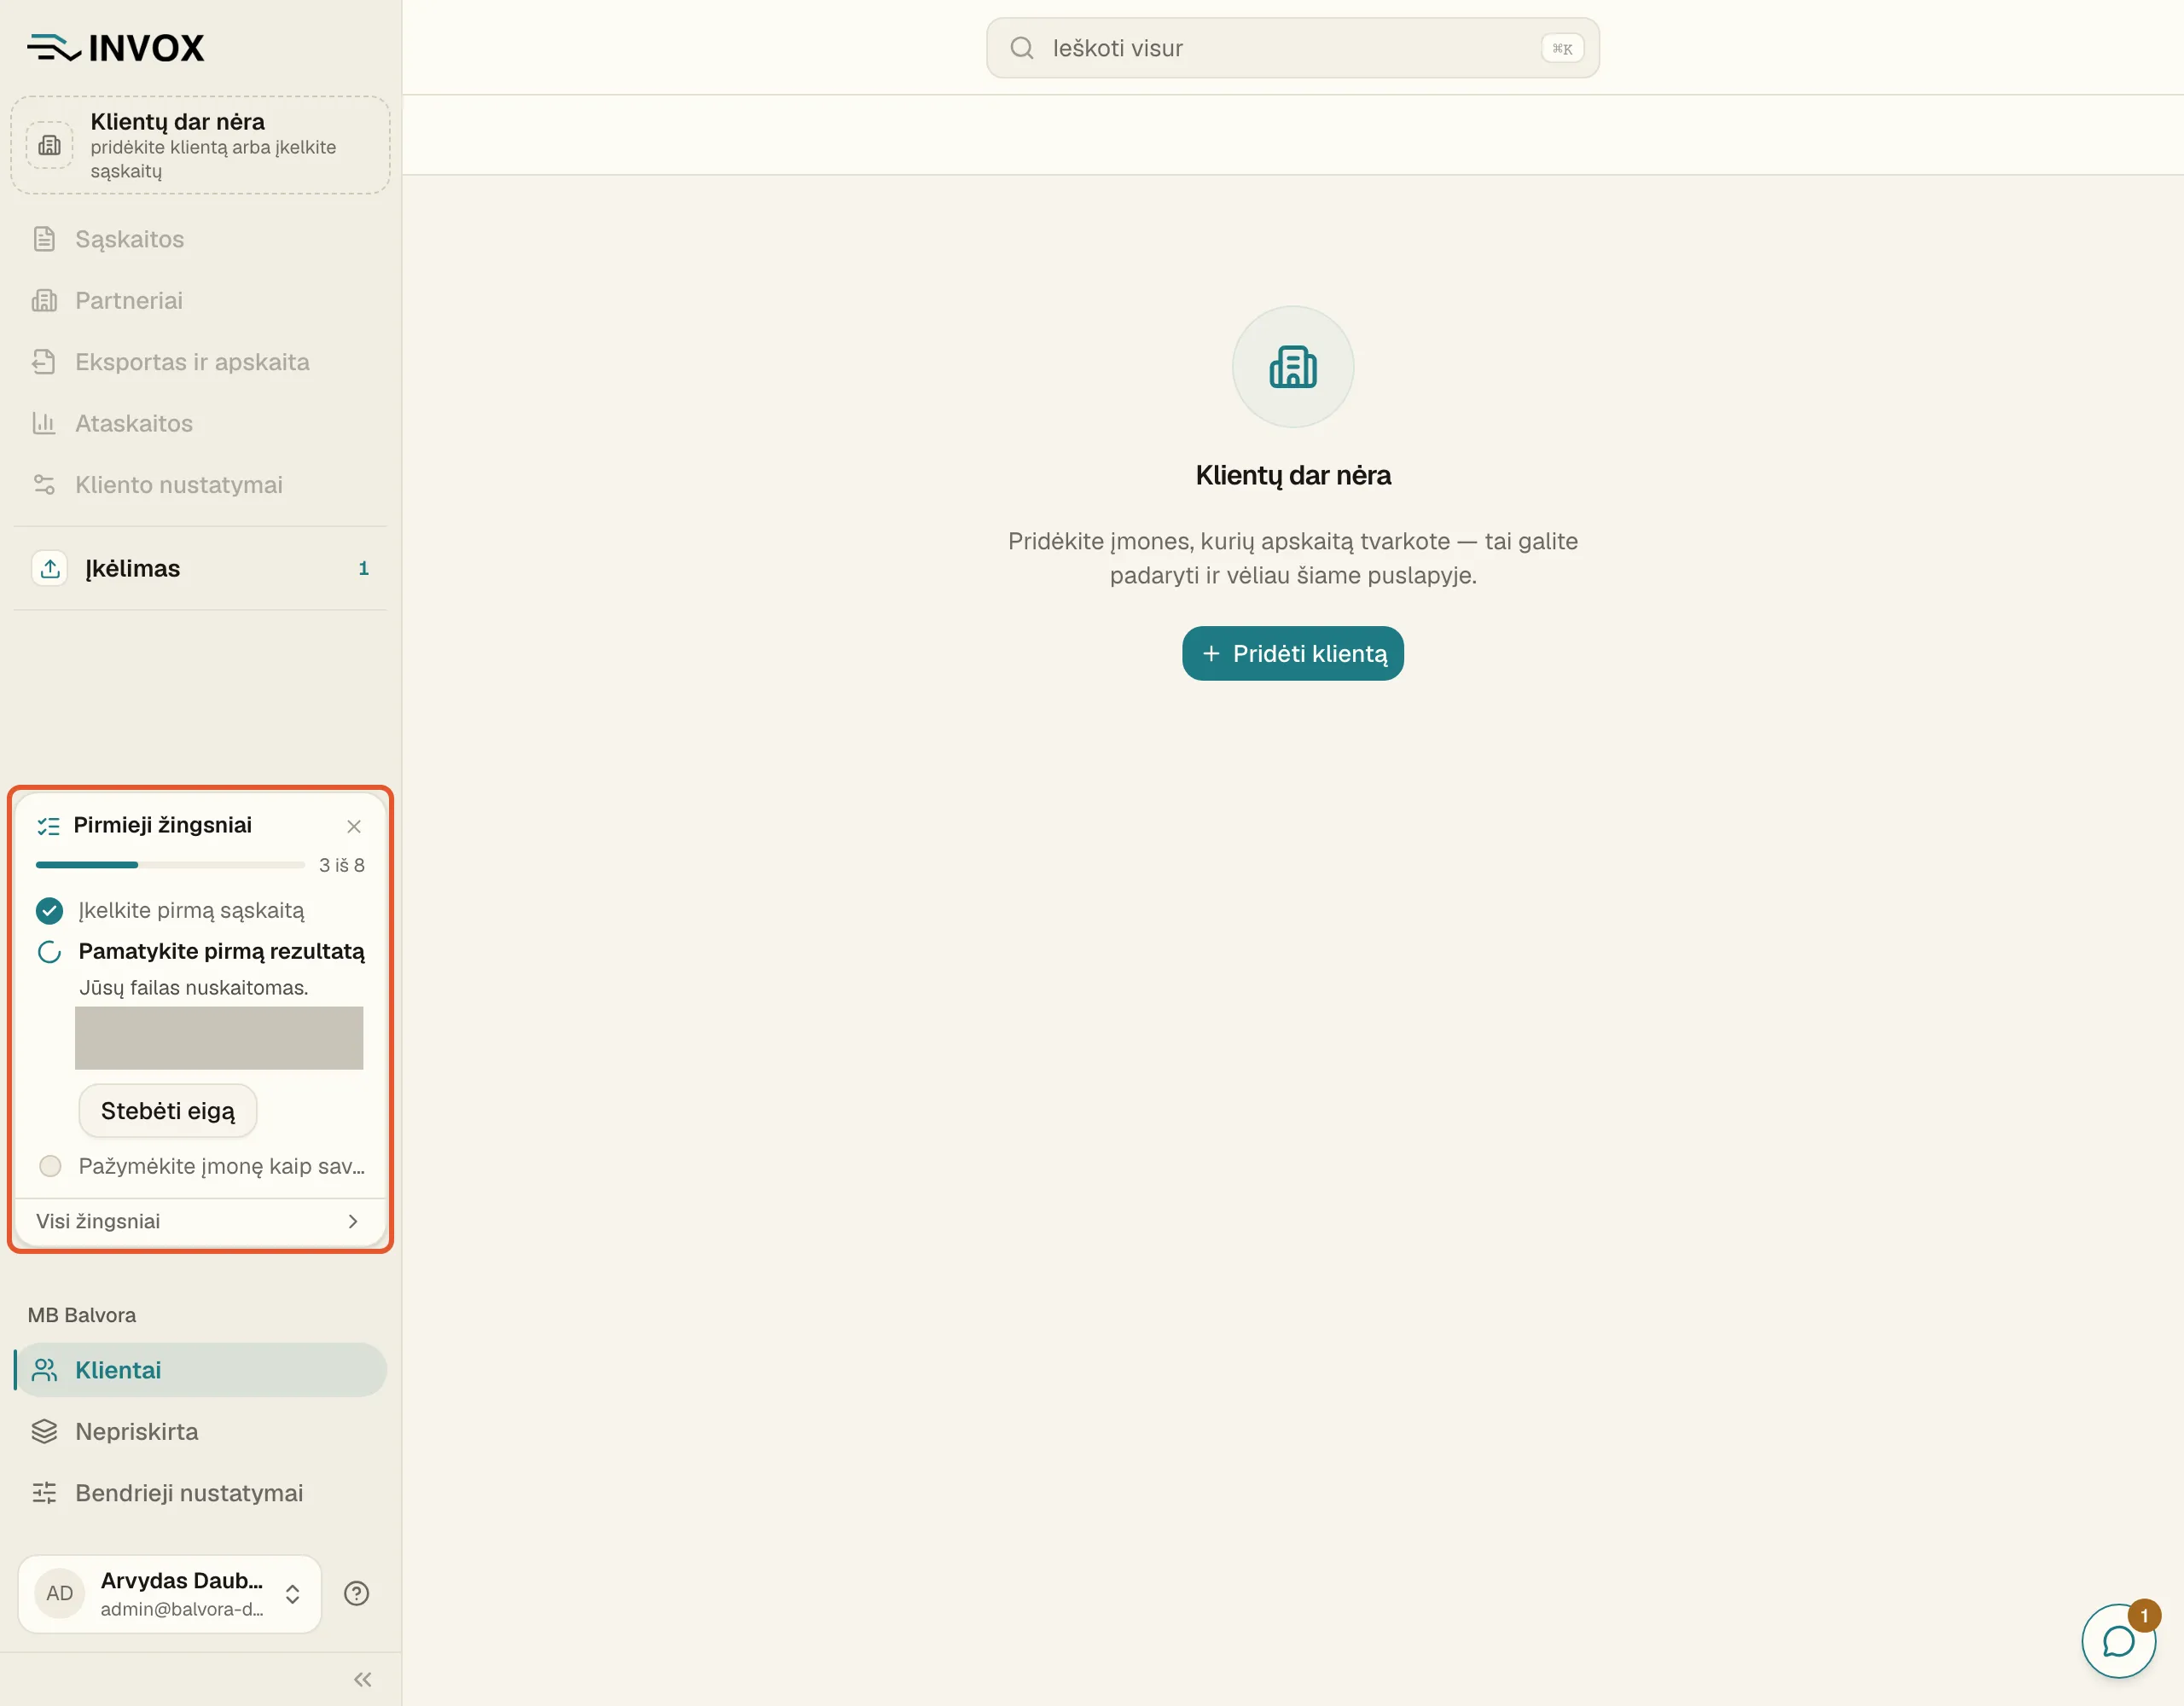Click the Eksportas ir apskaita export icon
This screenshot has width=2184, height=1706.
coord(44,362)
